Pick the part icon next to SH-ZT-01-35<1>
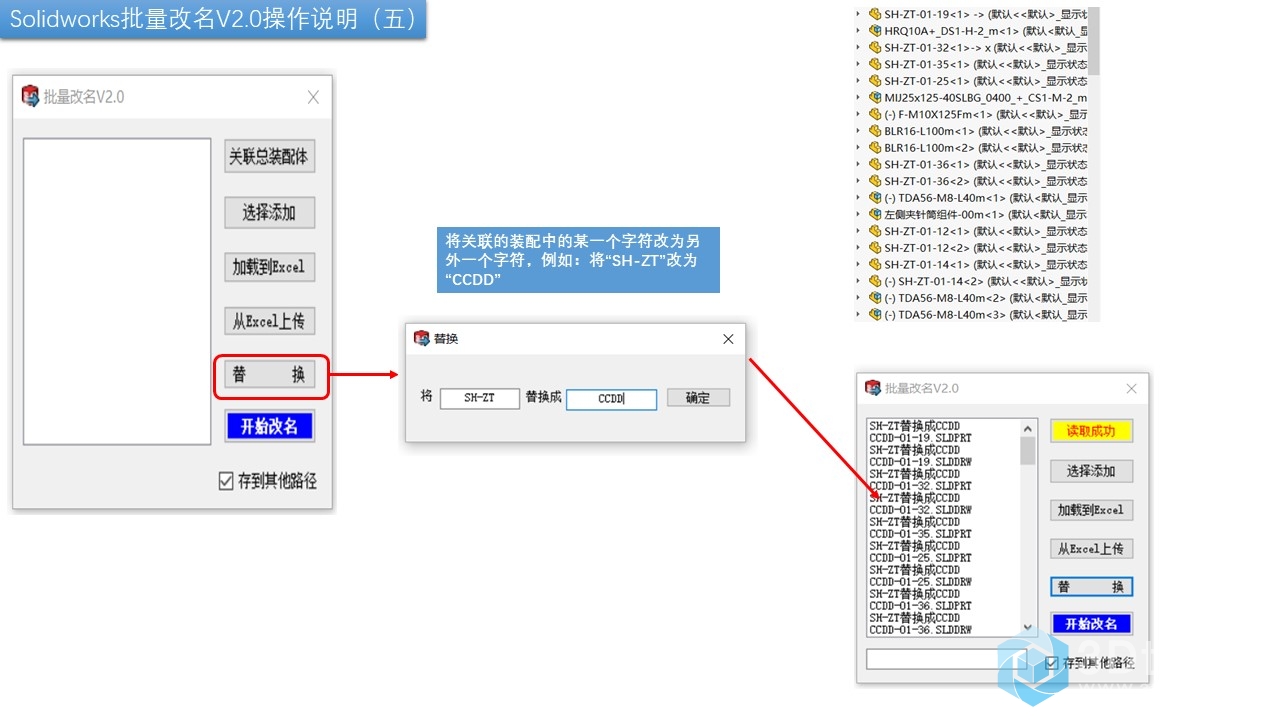1280x720 pixels. pyautogui.click(x=875, y=64)
